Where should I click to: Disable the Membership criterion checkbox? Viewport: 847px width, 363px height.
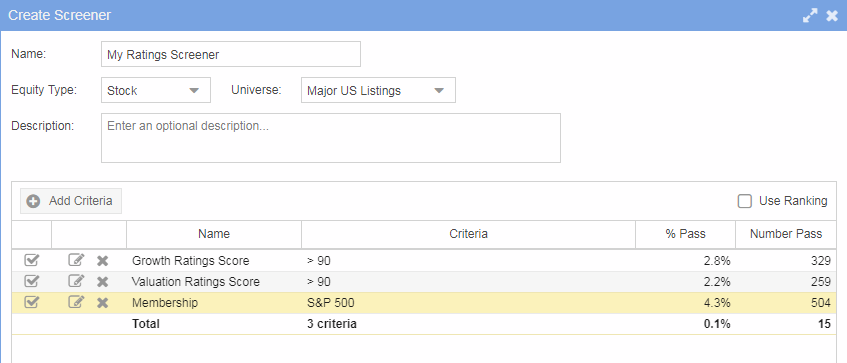click(x=32, y=302)
